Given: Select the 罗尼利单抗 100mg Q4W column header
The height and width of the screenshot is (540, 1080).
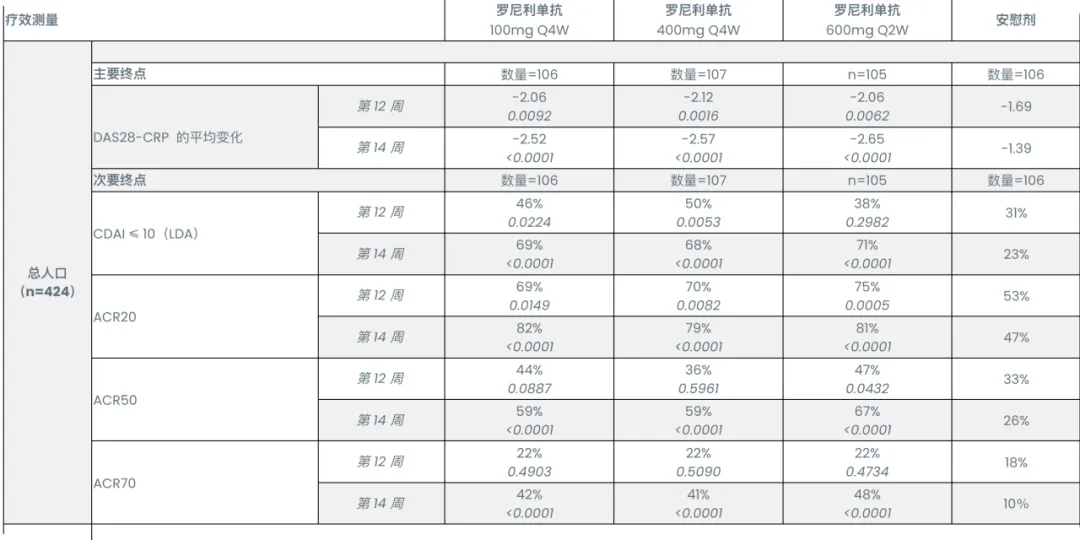Looking at the screenshot, I should pos(529,20).
